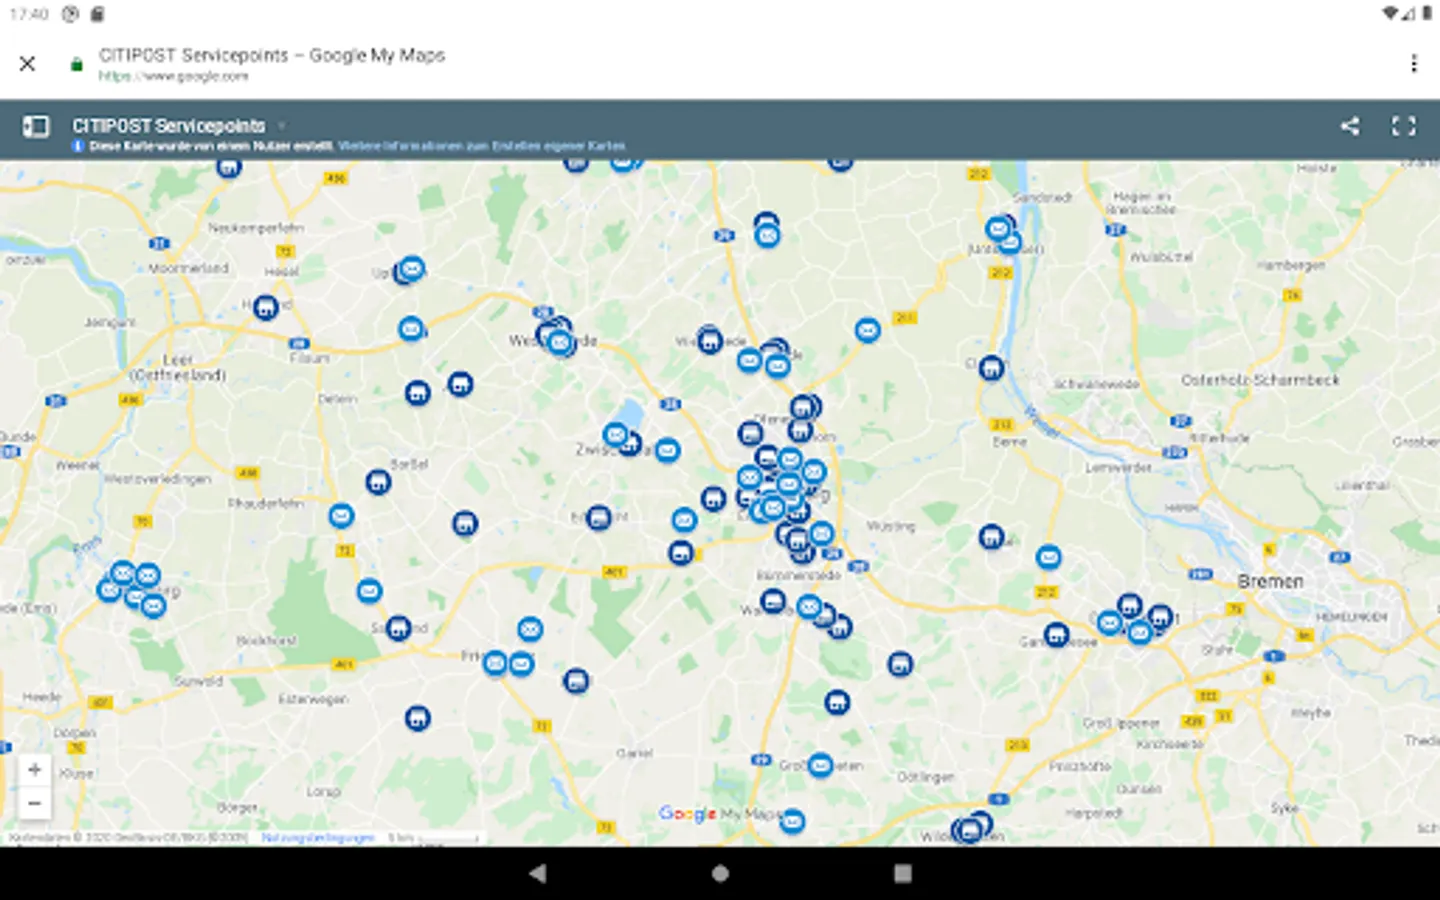Select the shop marker near Barßel
Image resolution: width=1440 pixels, height=900 pixels.
click(378, 482)
